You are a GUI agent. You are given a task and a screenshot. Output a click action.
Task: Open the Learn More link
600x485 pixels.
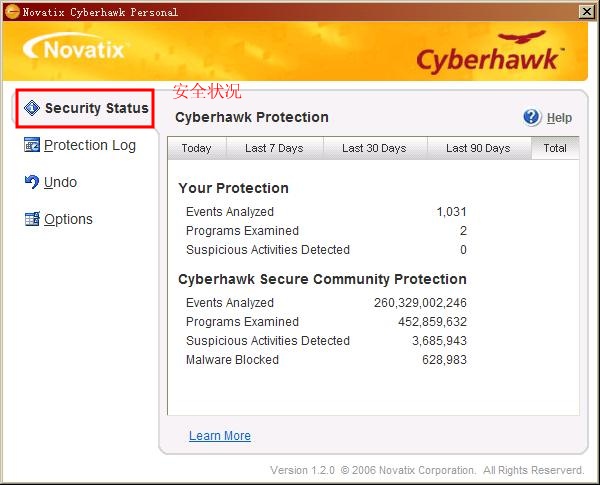pos(220,436)
